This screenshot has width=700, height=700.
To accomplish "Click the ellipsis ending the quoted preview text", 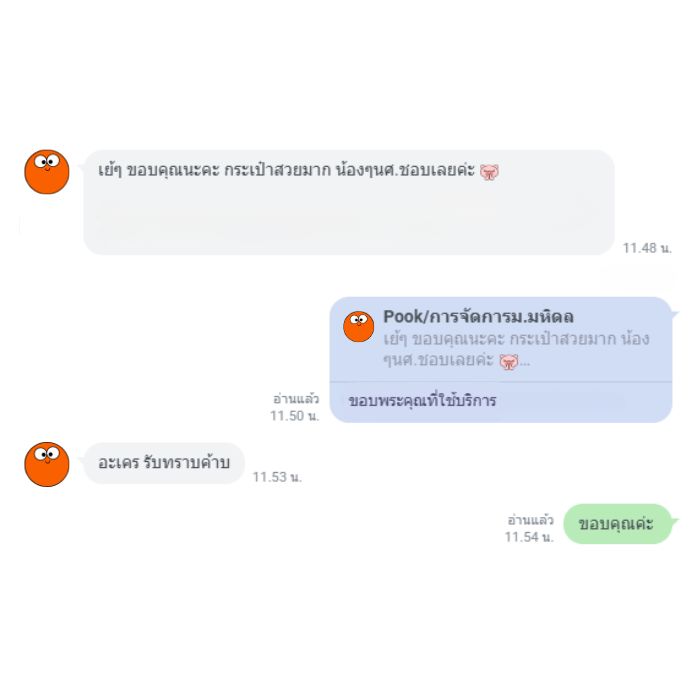I will click(x=525, y=364).
